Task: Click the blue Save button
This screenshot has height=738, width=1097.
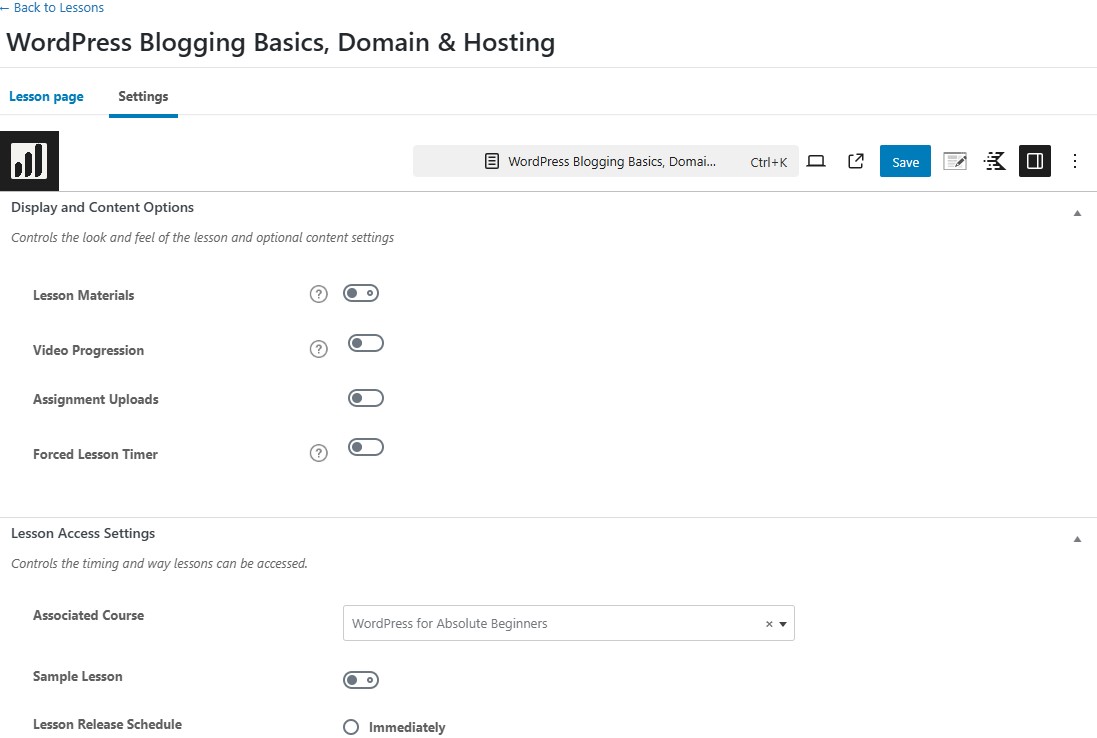Action: click(x=905, y=162)
